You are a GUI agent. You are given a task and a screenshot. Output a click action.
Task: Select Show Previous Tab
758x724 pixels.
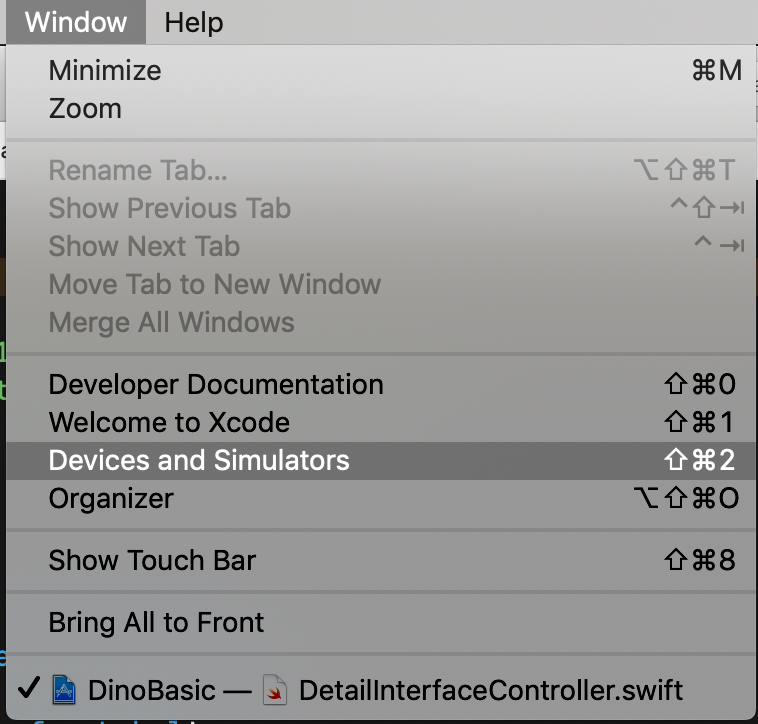(x=381, y=208)
